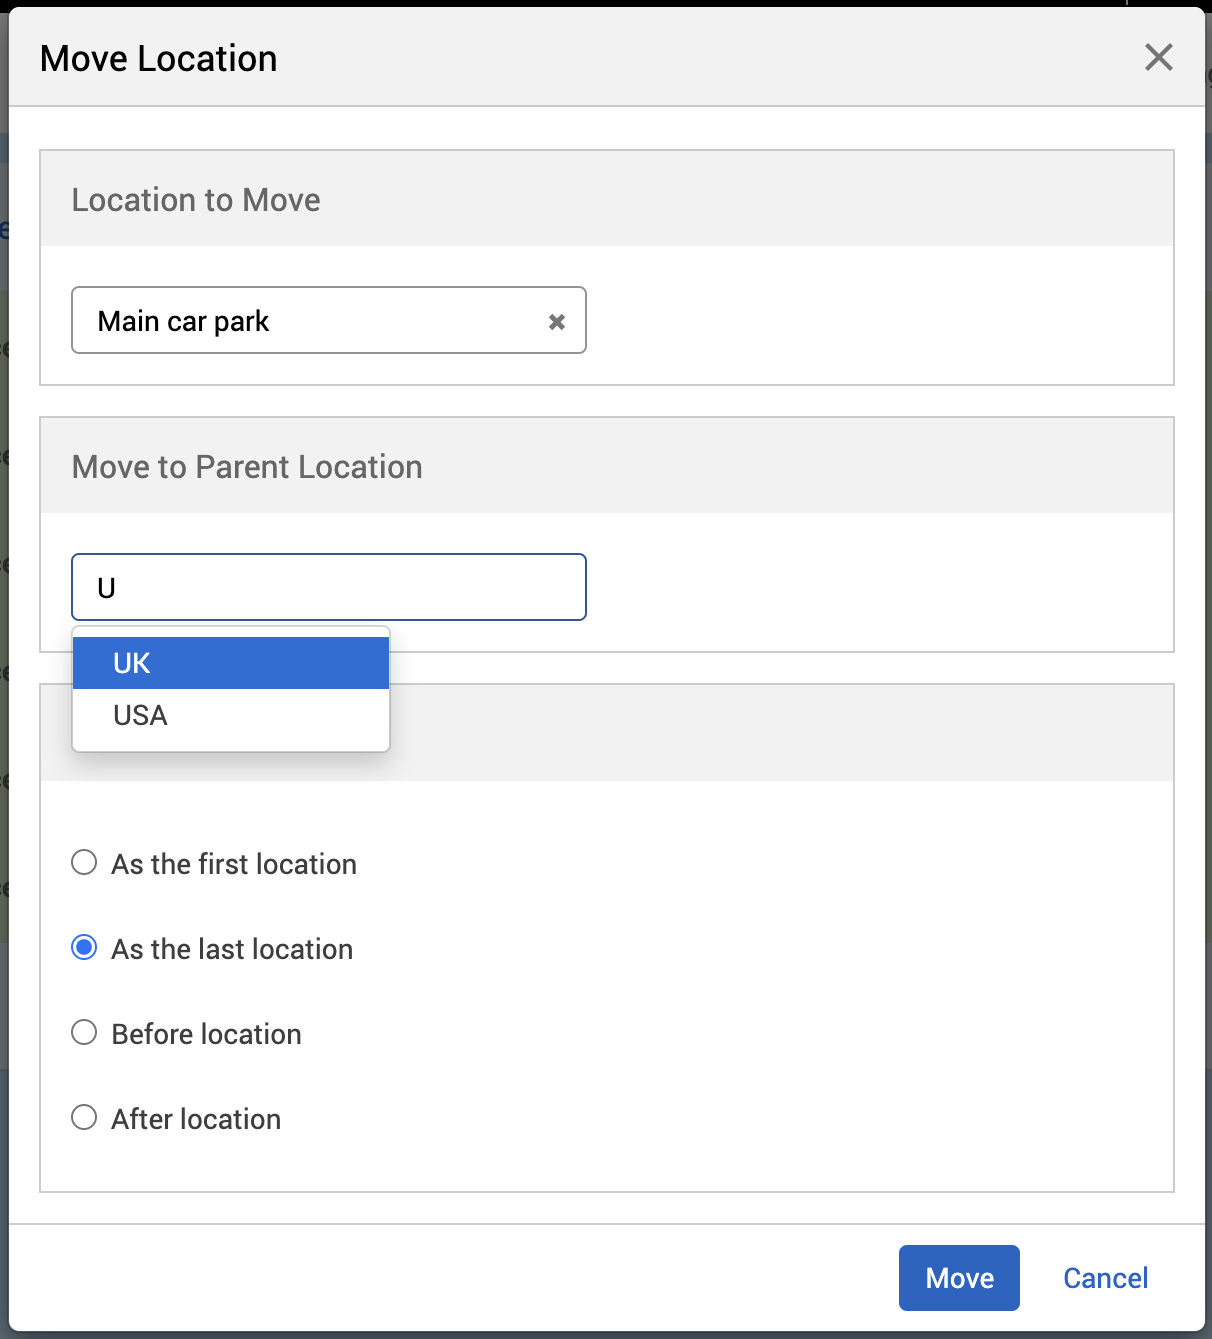This screenshot has width=1212, height=1339.
Task: Click the "Before location" label text
Action: click(x=206, y=1034)
